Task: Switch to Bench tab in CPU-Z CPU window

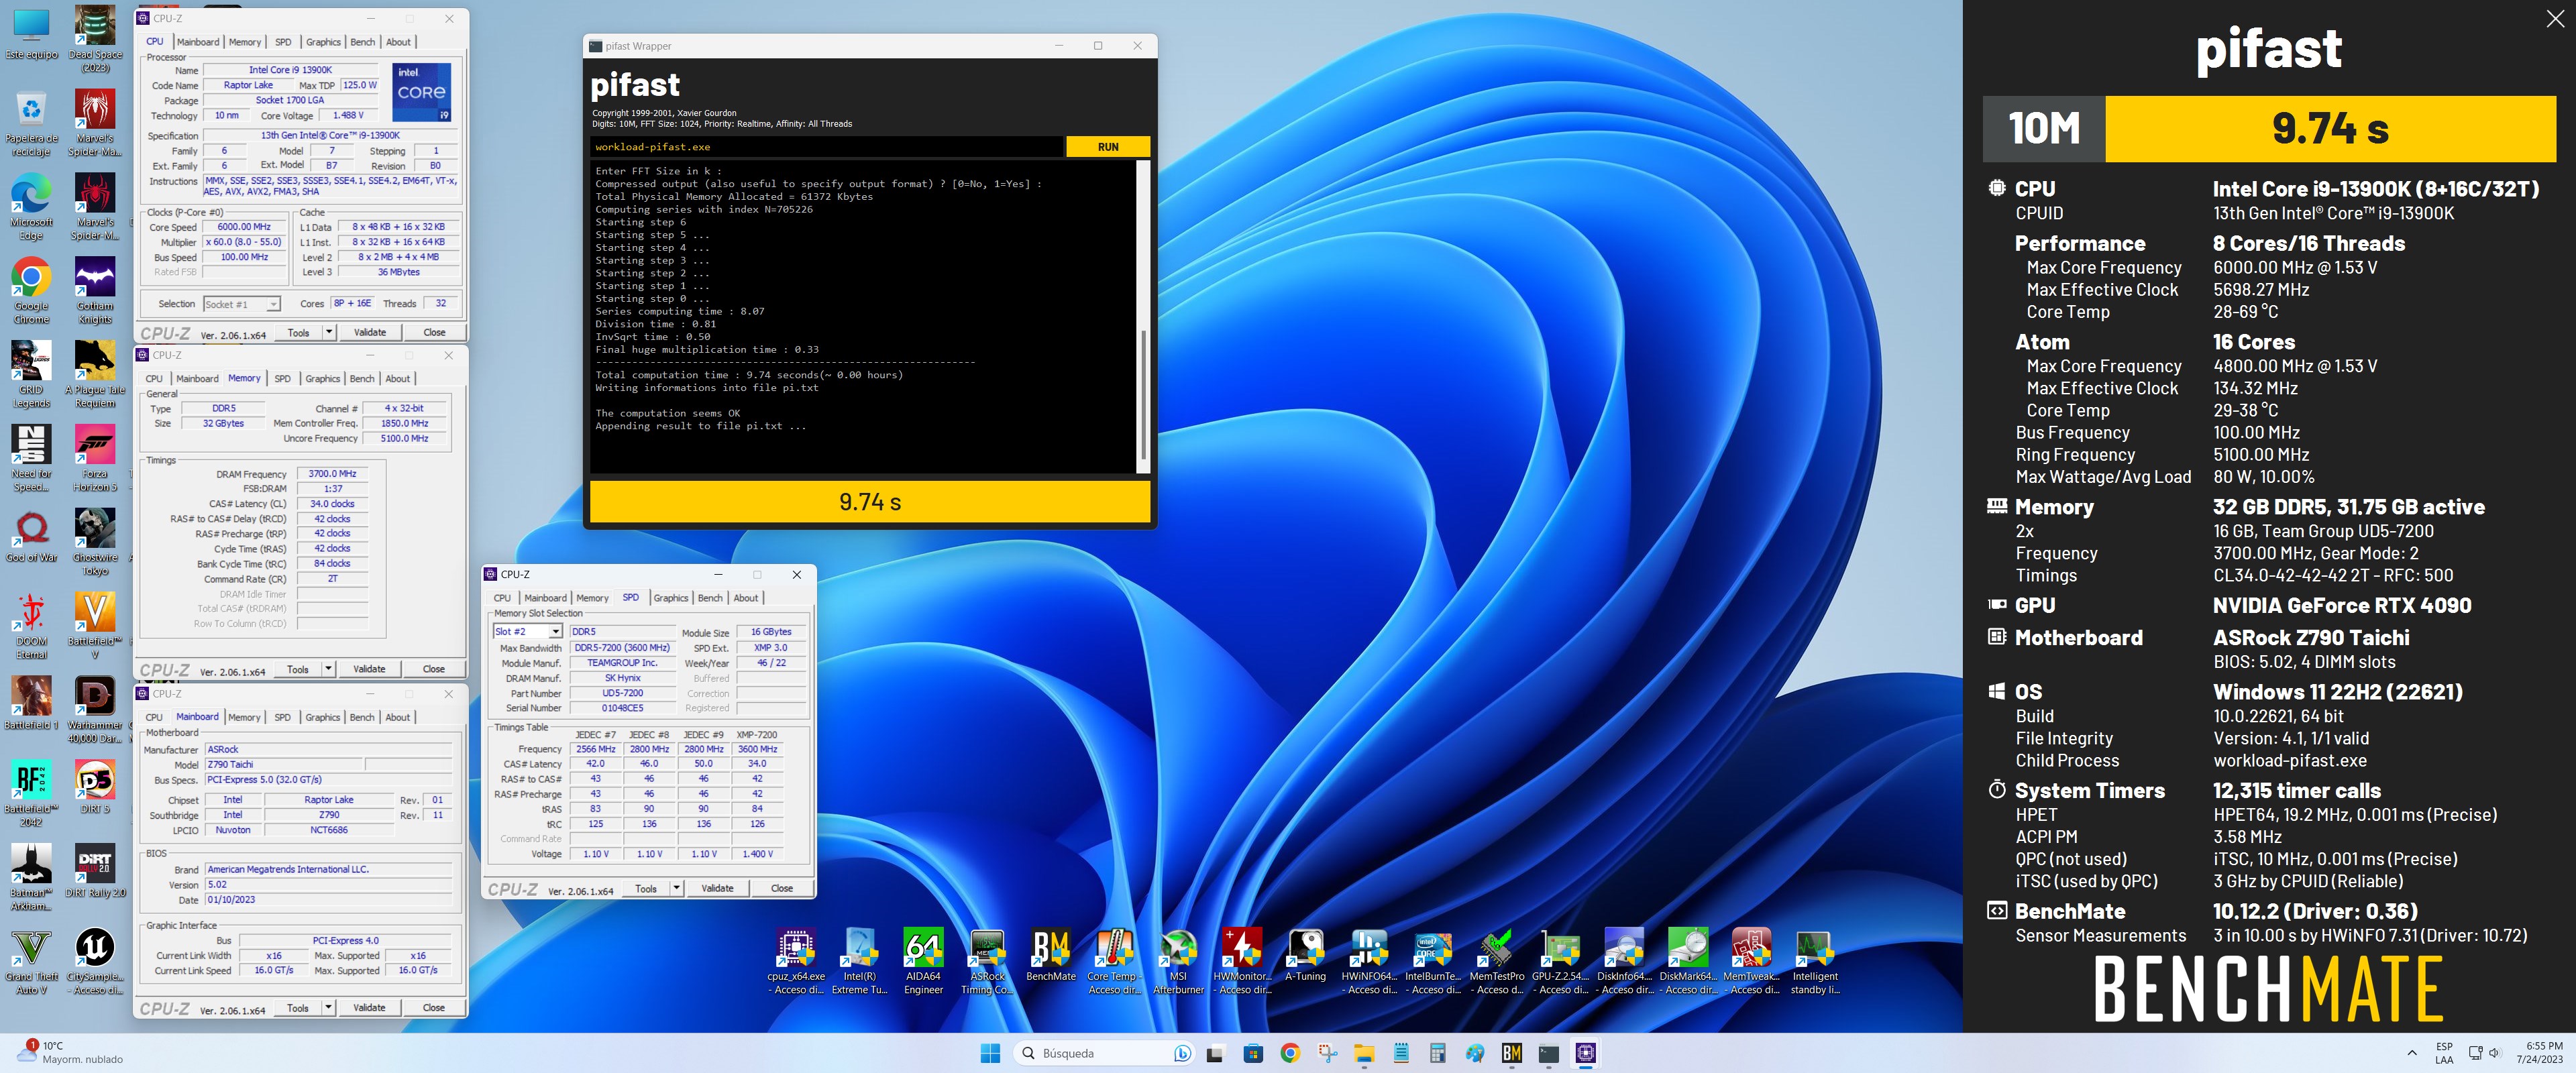Action: coord(363,42)
